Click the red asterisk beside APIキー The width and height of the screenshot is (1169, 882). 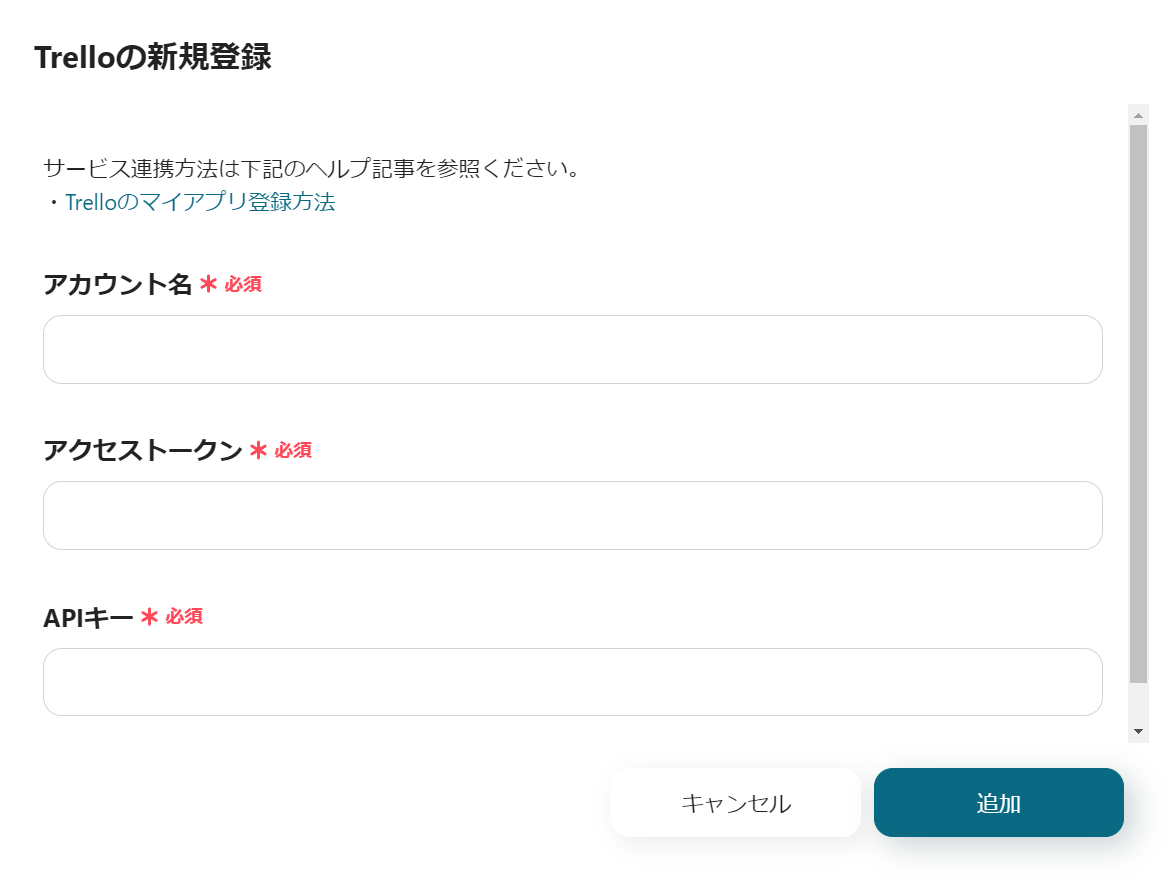pos(149,617)
